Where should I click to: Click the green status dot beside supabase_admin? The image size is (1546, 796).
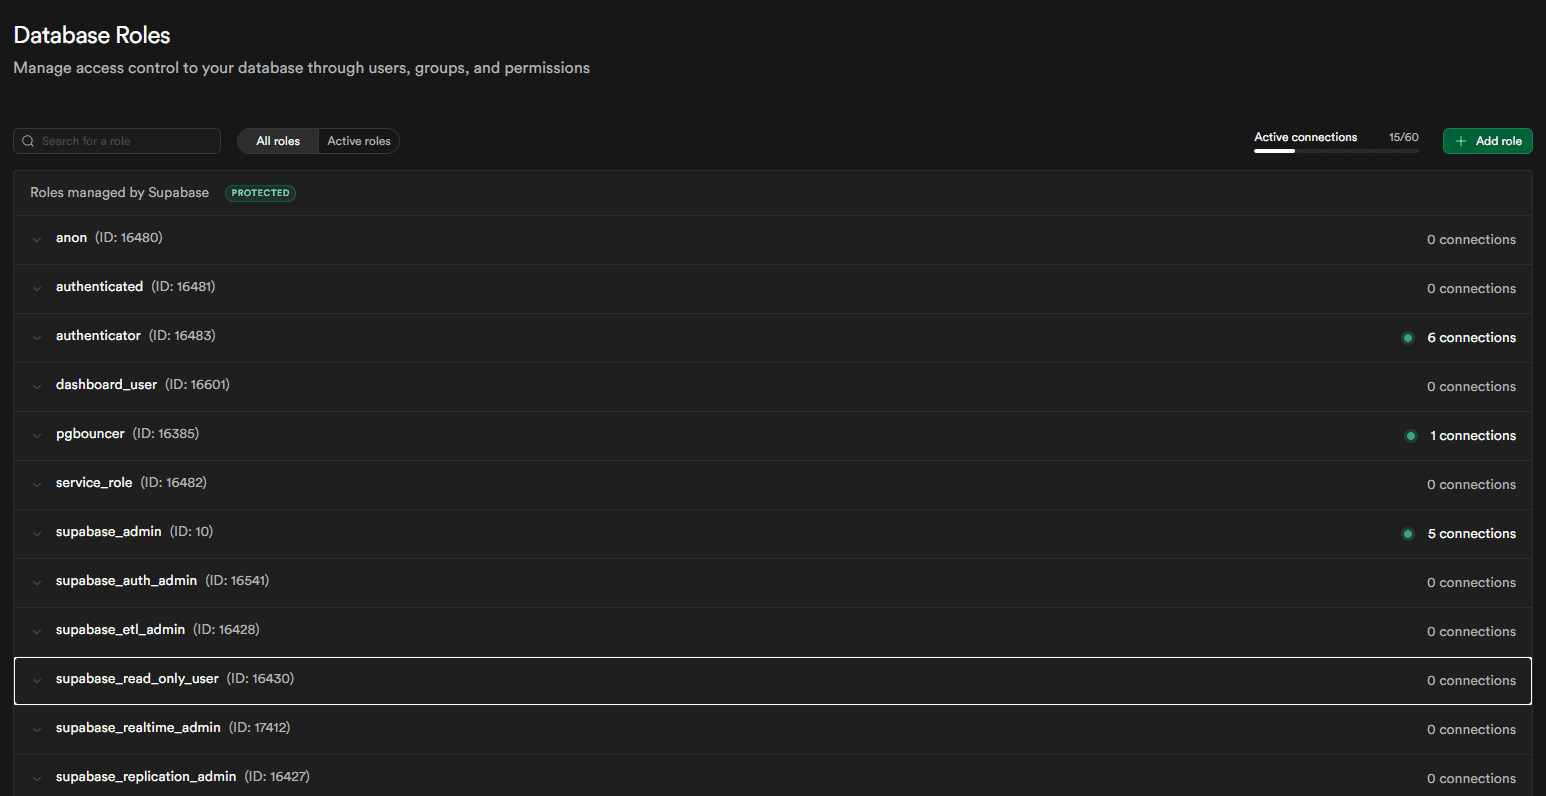(x=1408, y=534)
